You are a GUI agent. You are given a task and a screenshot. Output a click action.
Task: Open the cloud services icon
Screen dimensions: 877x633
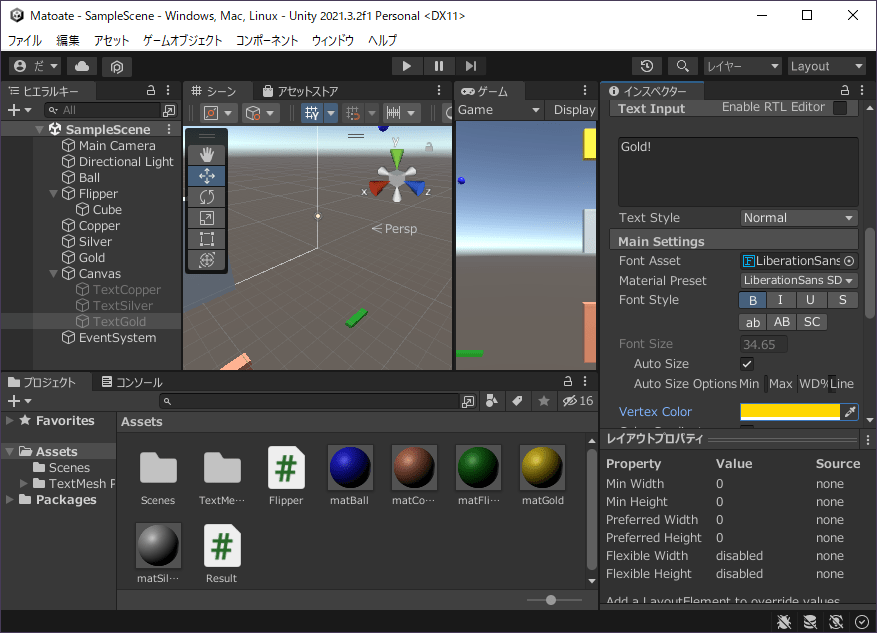pos(82,66)
